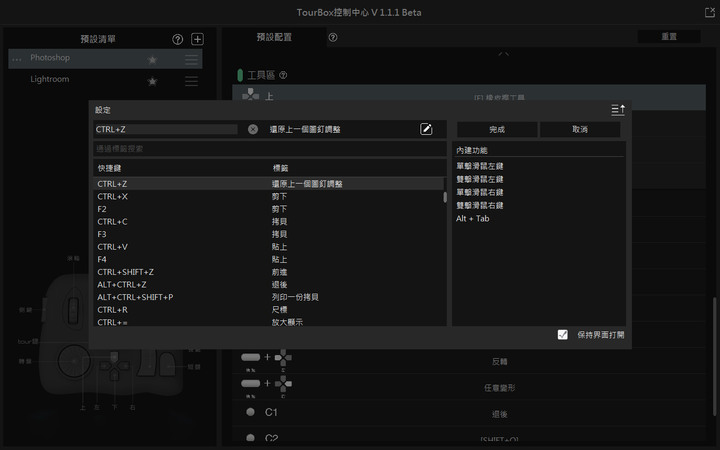
Task: Click the star icon on Lightroom preset
Action: [152, 81]
